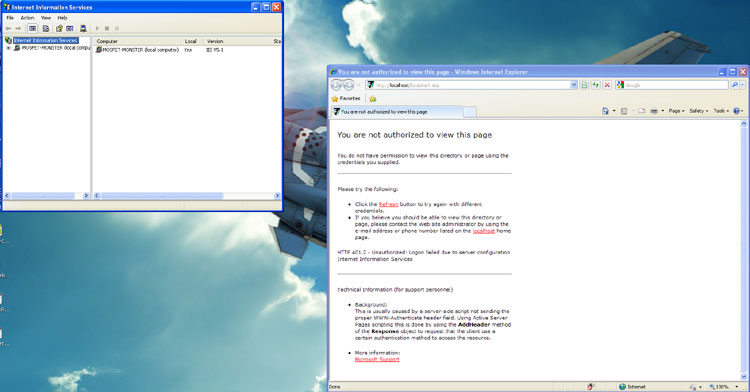This screenshot has height=392, width=750.
Task: Open the Home button dropdown arrow
Action: [614, 111]
